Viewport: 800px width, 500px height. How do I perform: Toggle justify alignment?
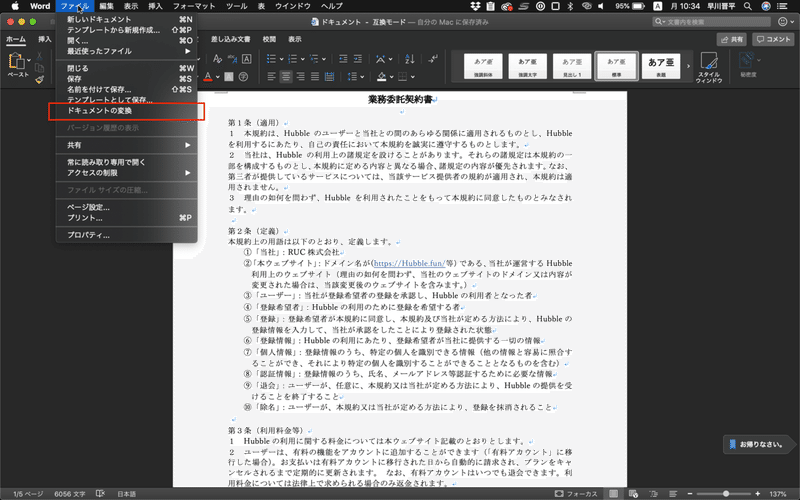(315, 77)
